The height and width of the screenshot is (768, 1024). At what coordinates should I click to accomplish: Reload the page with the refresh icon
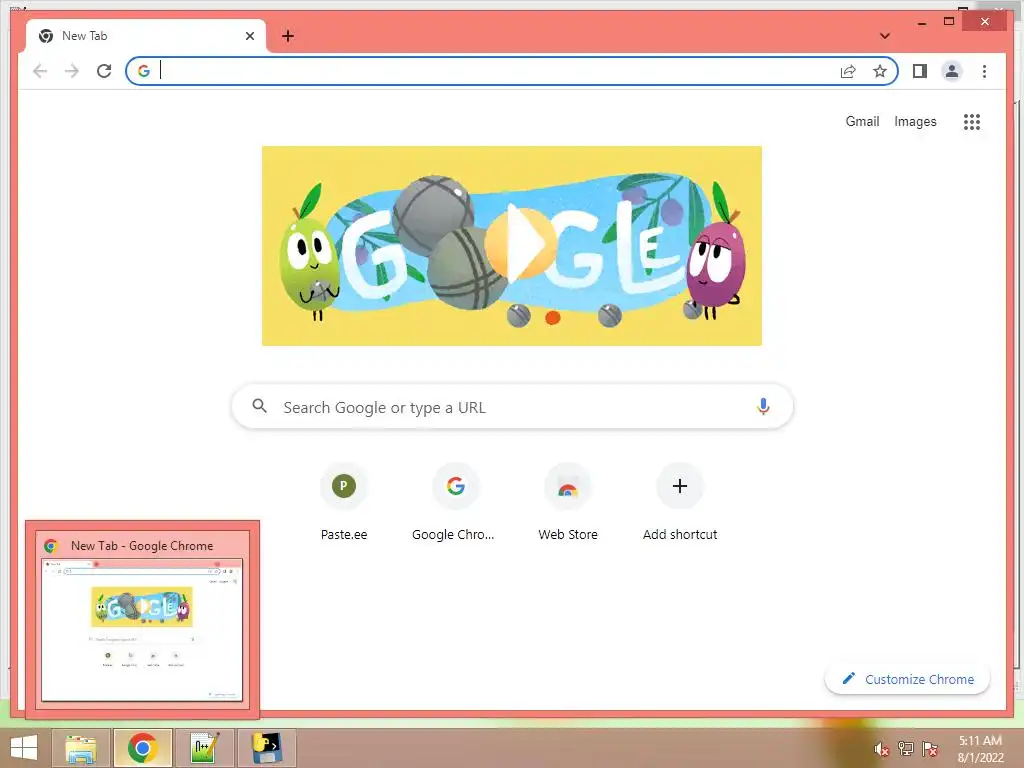[104, 71]
